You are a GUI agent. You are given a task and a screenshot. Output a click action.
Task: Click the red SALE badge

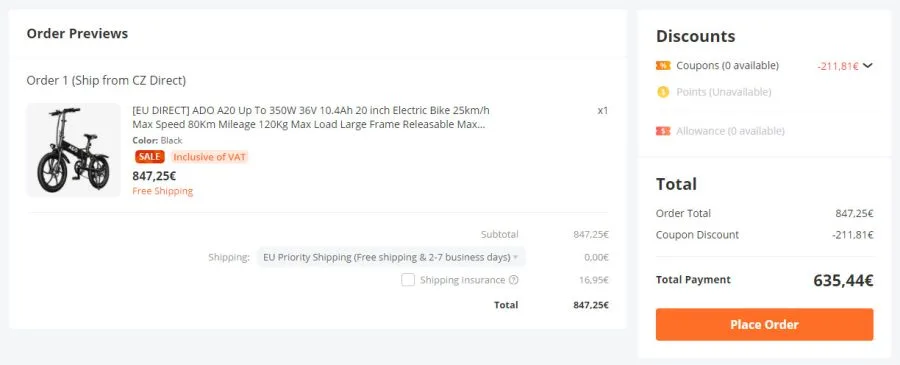coord(150,157)
